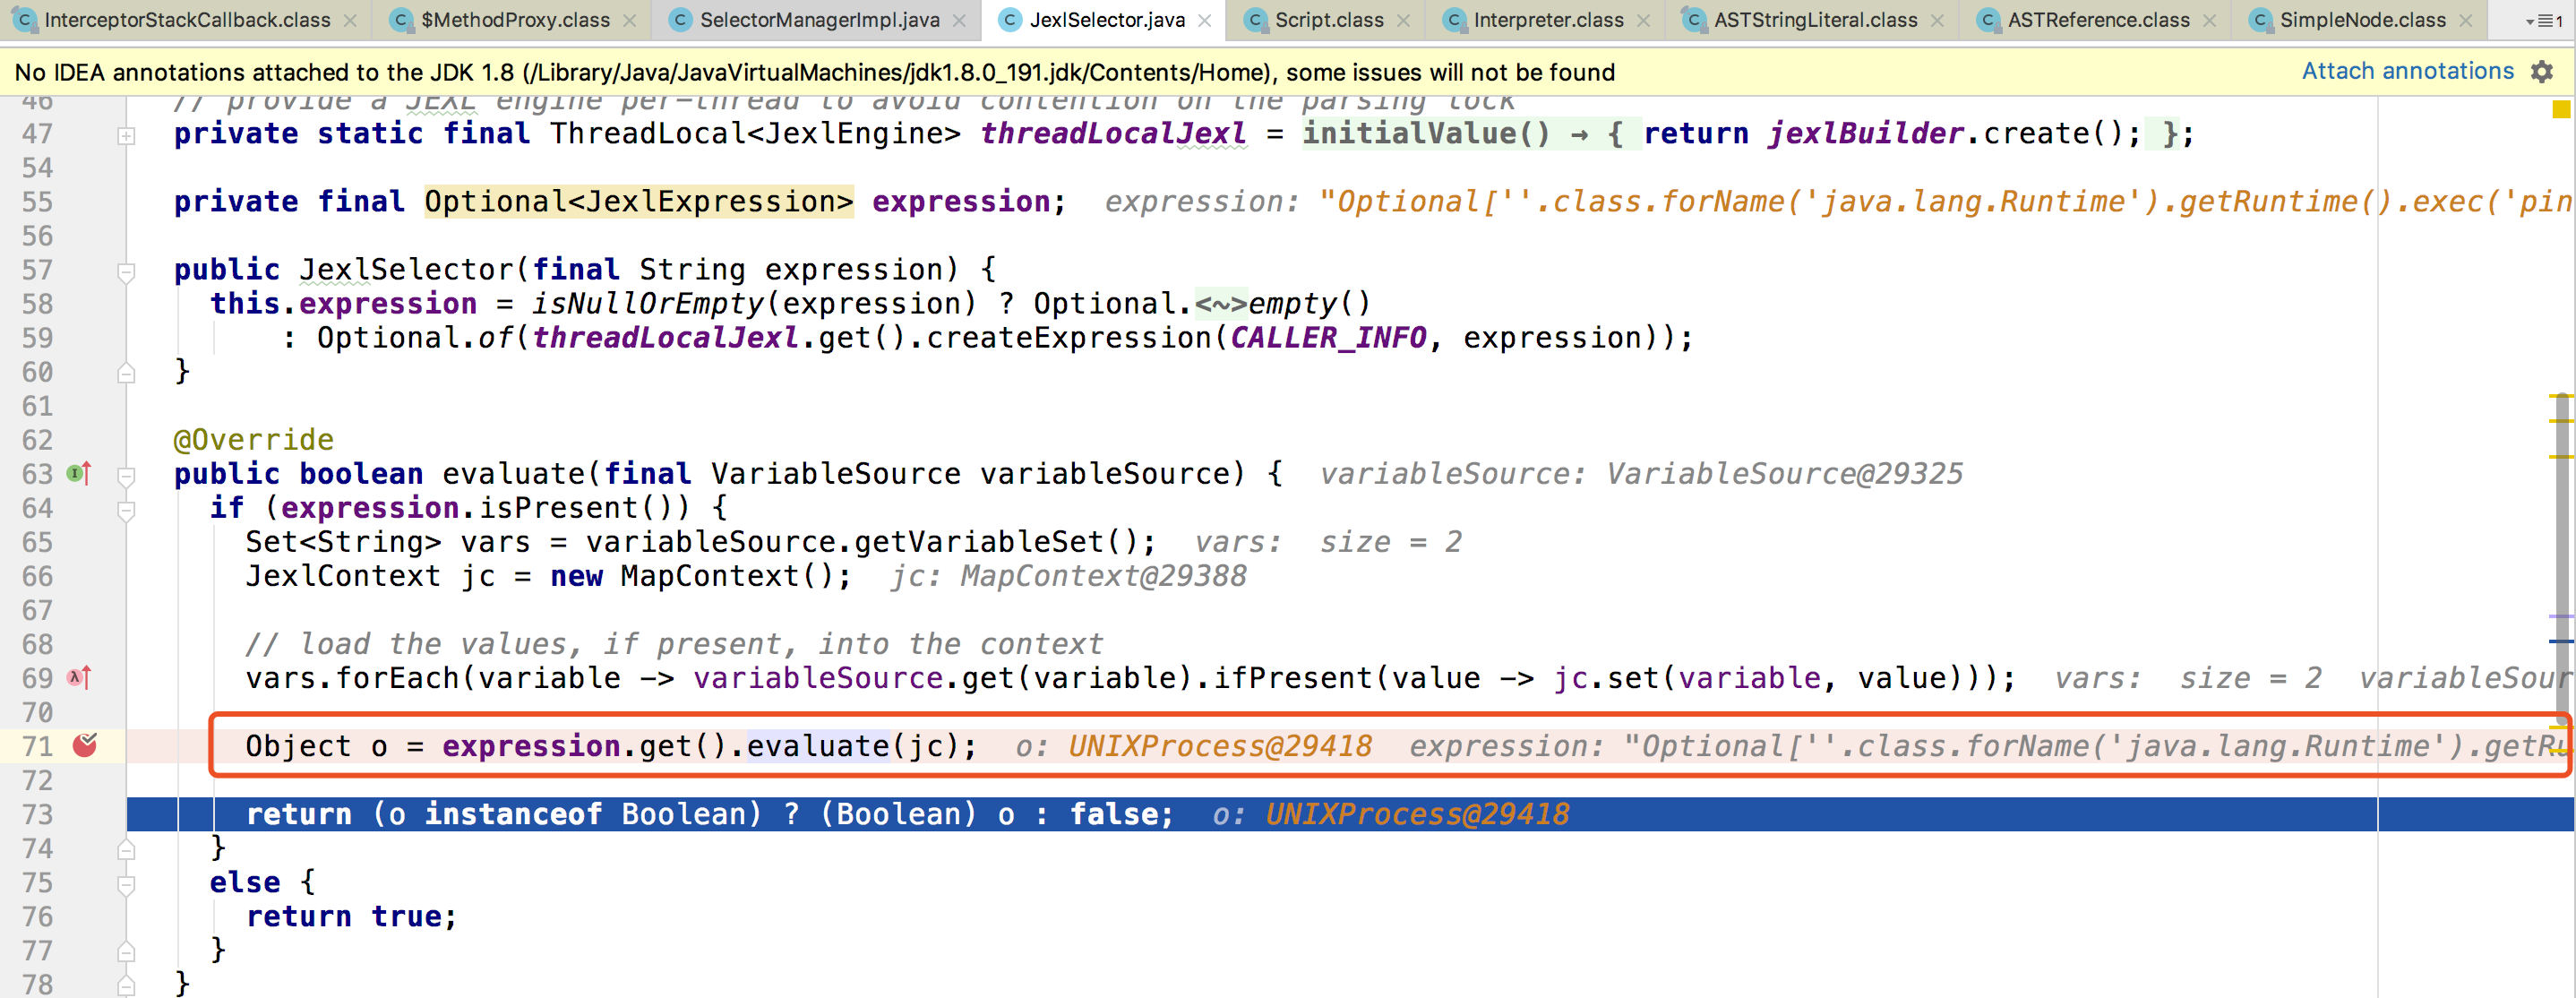The image size is (2576, 998).
Task: Open the $MethodProxy.class tab
Action: (515, 20)
